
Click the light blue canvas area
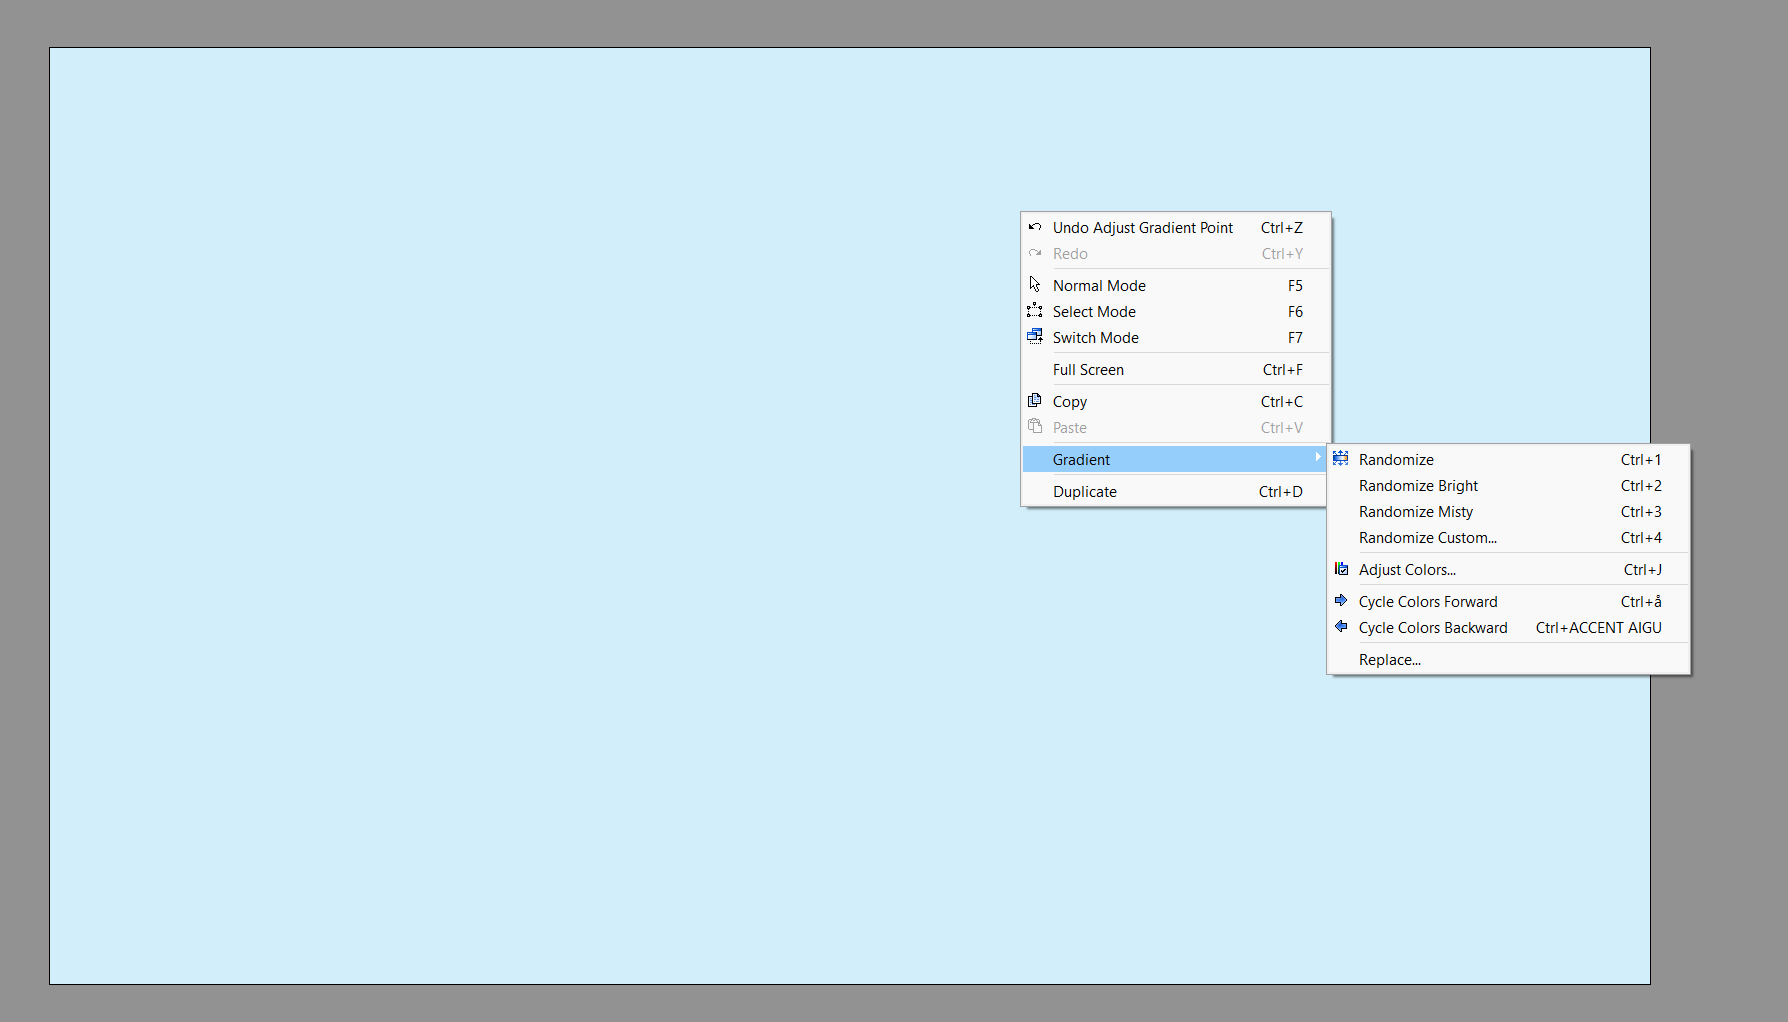(x=500, y=500)
